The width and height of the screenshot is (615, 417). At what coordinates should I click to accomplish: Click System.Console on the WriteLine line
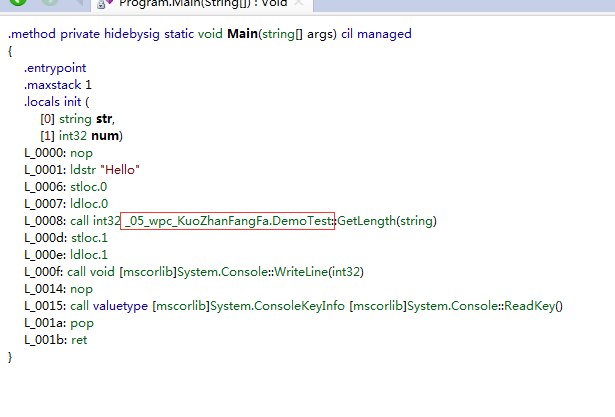click(x=223, y=272)
